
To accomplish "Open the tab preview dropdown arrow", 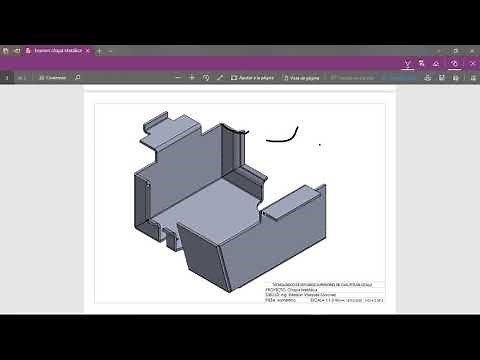I will click(110, 51).
